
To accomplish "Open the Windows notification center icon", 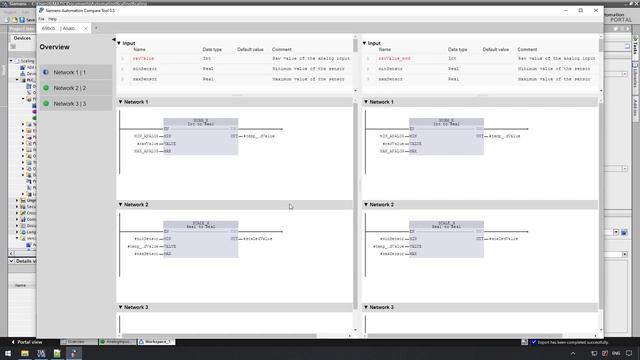I will click(629, 353).
